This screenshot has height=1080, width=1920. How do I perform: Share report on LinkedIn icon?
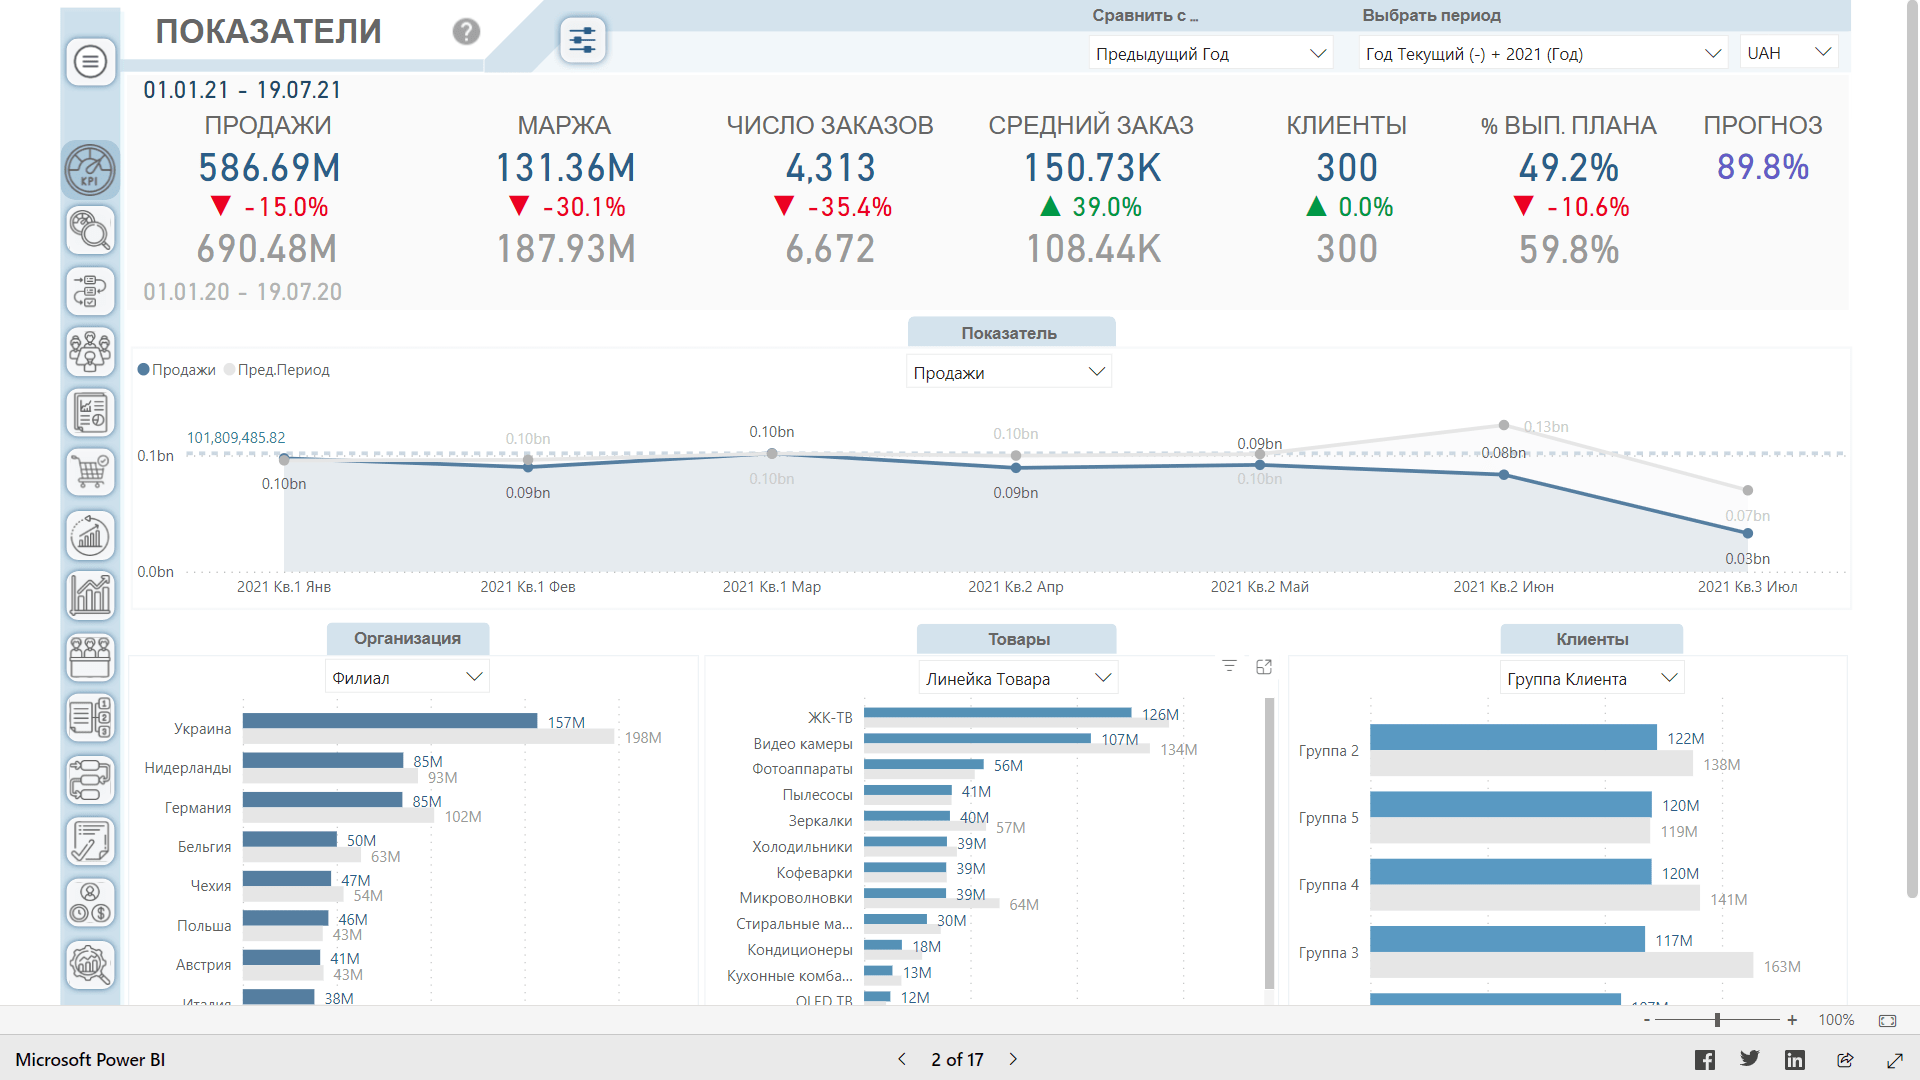coord(1795,1060)
